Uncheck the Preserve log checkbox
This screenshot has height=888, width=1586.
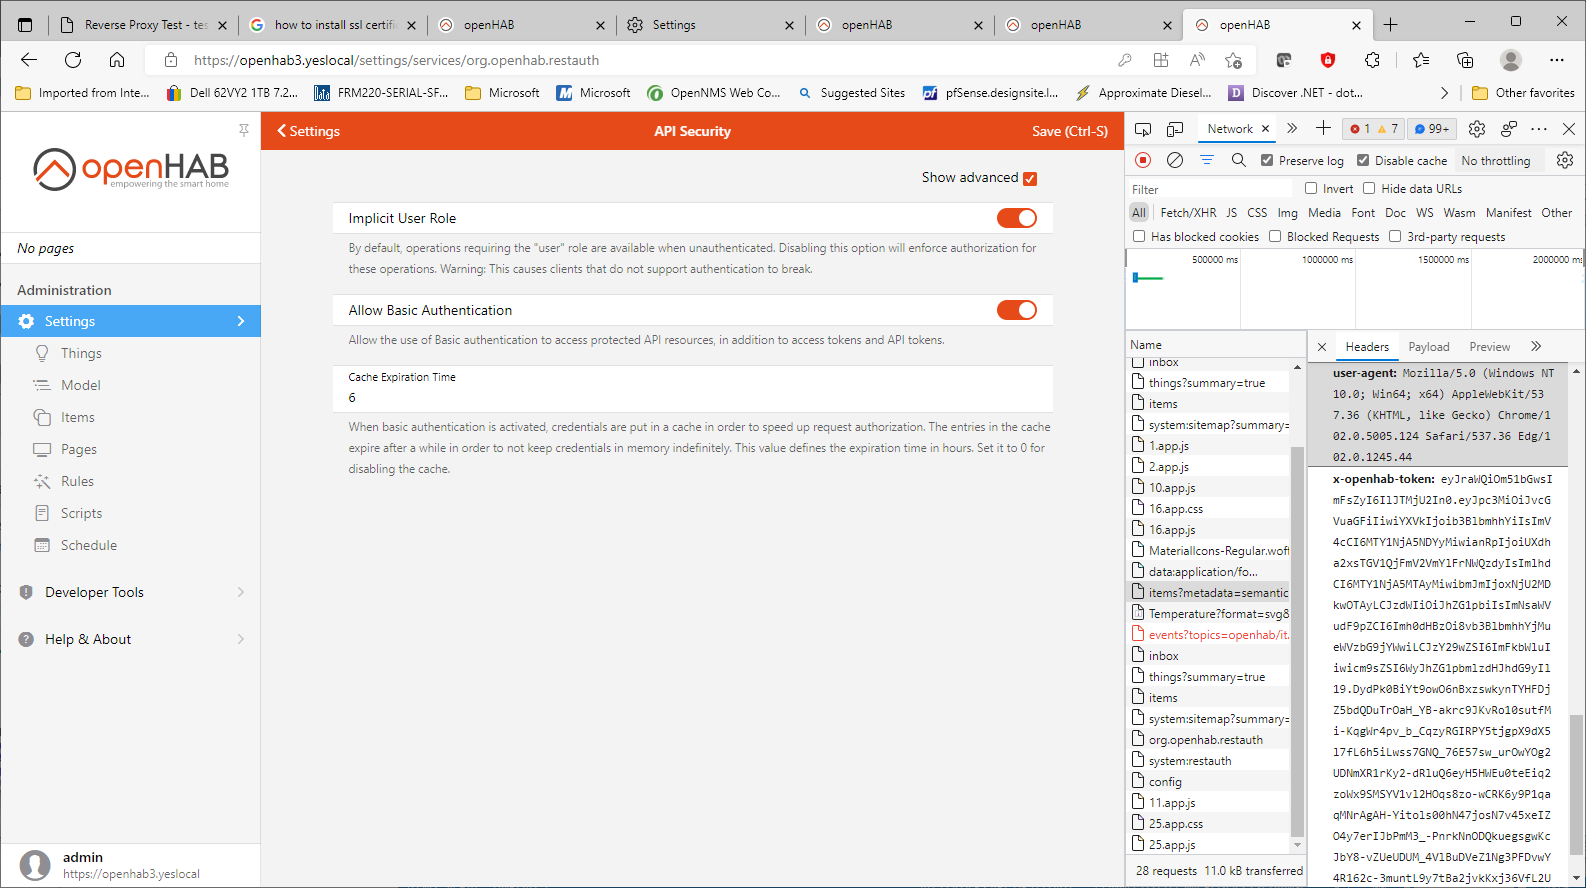(x=1267, y=160)
